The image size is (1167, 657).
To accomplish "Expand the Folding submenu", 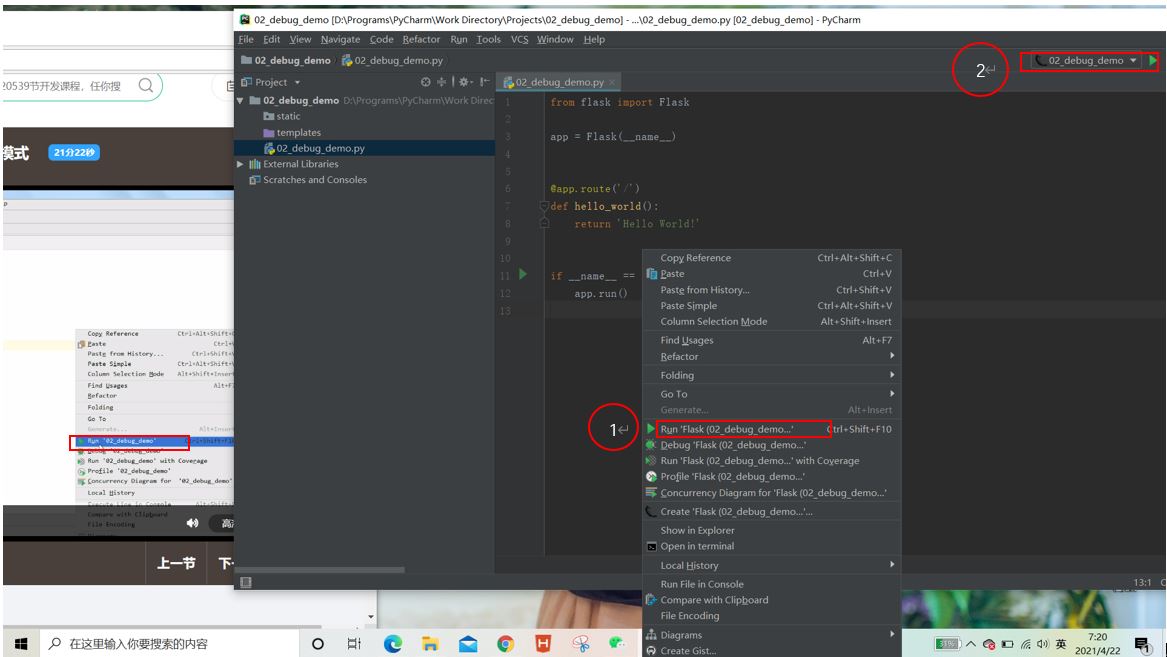I will pyautogui.click(x=772, y=375).
